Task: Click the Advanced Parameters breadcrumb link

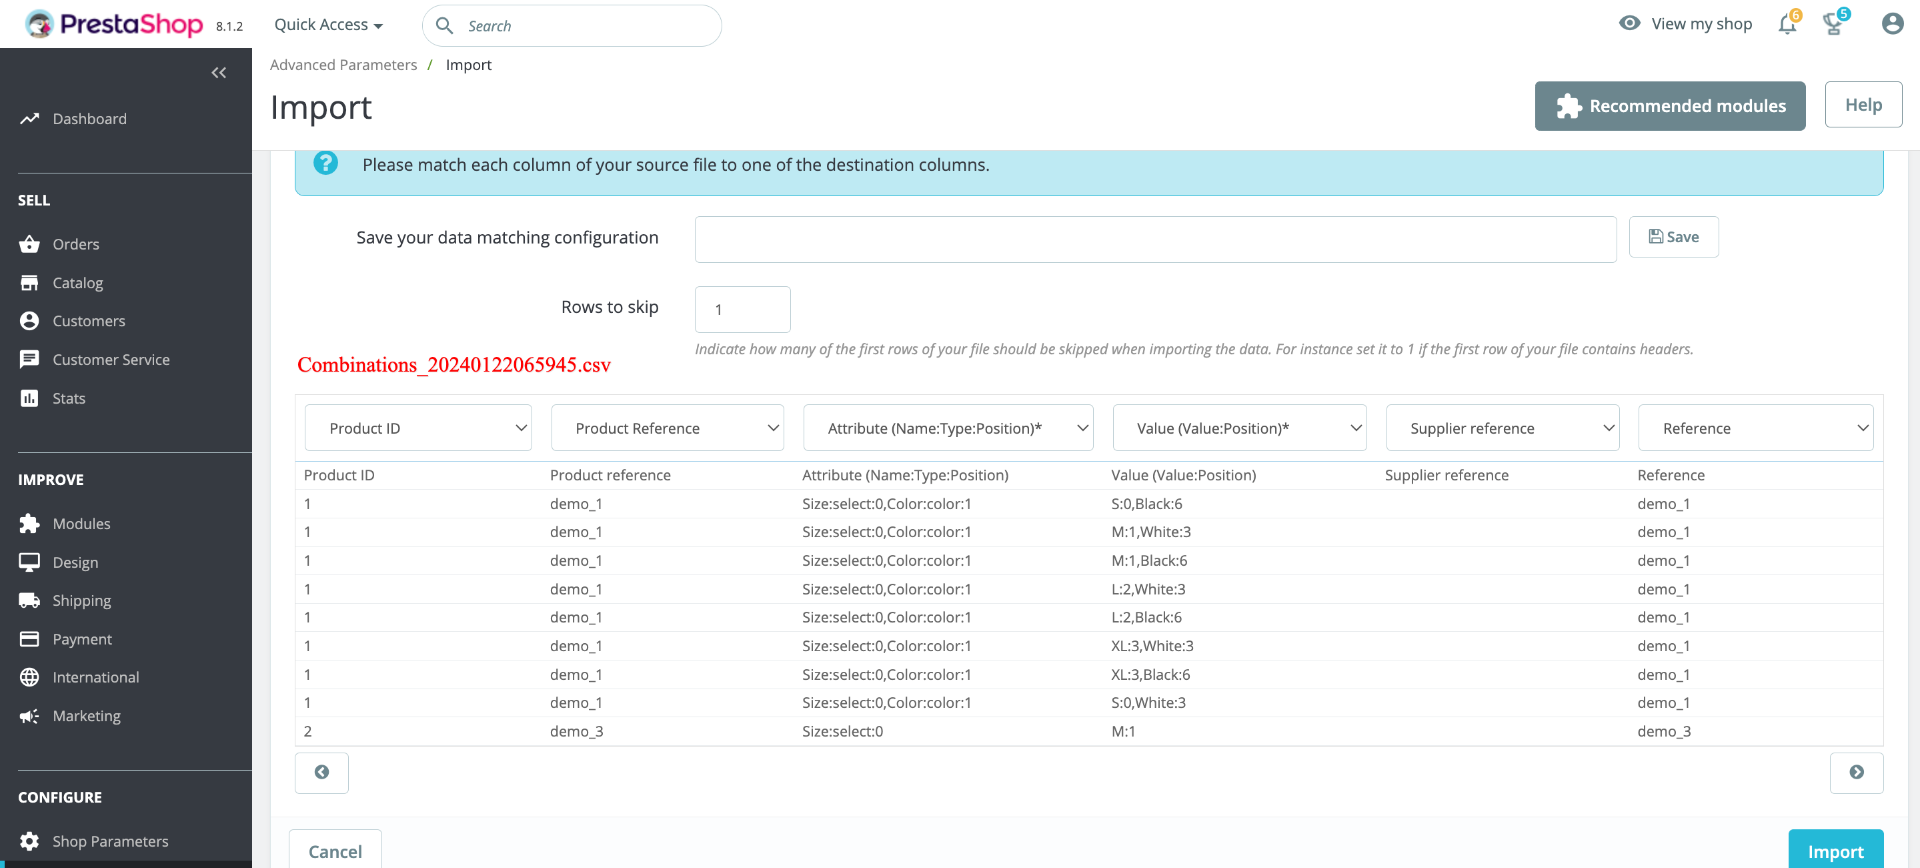Action: [x=344, y=65]
